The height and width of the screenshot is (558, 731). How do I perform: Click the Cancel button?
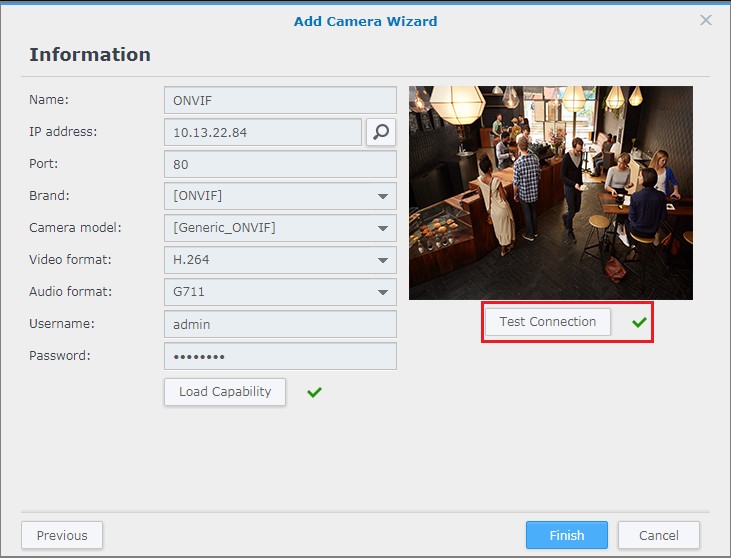pos(658,535)
